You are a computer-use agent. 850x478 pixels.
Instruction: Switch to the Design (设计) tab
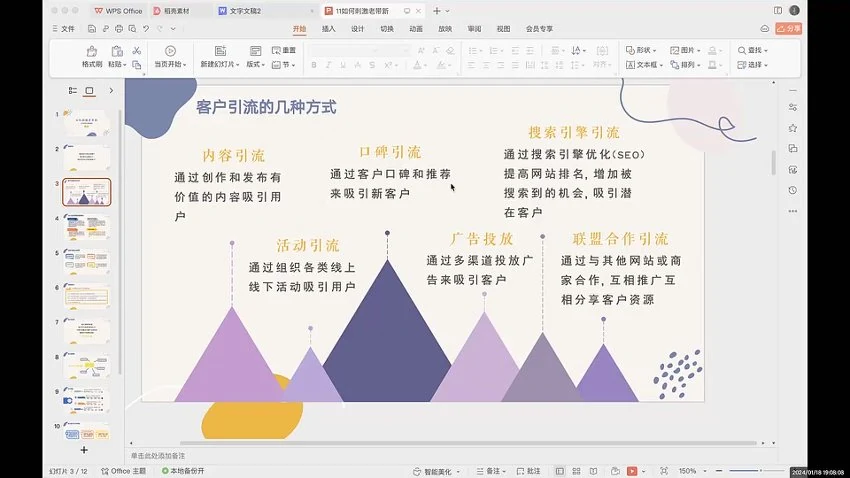[358, 29]
